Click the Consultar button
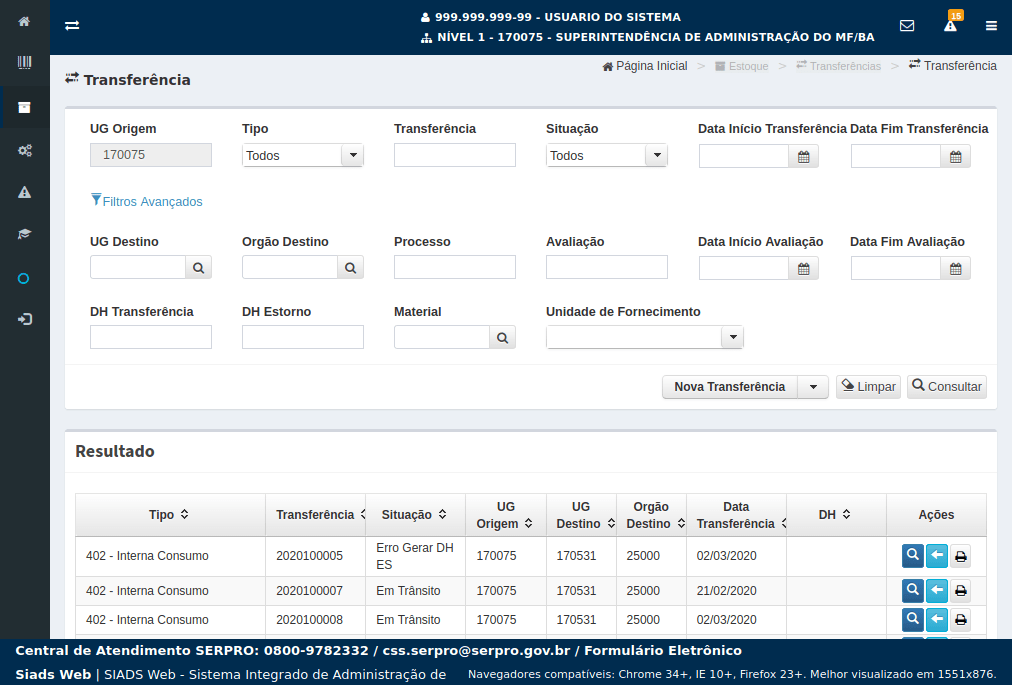 pos(947,387)
